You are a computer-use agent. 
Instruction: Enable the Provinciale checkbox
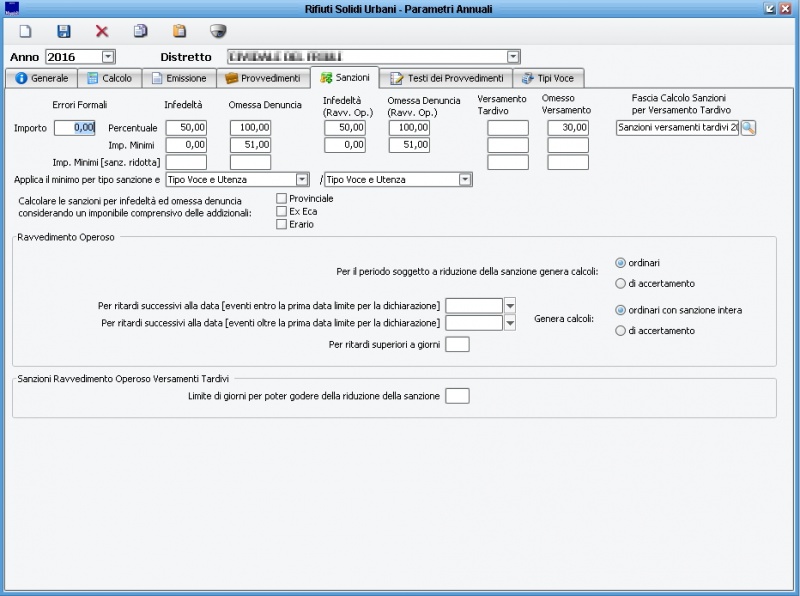click(281, 199)
